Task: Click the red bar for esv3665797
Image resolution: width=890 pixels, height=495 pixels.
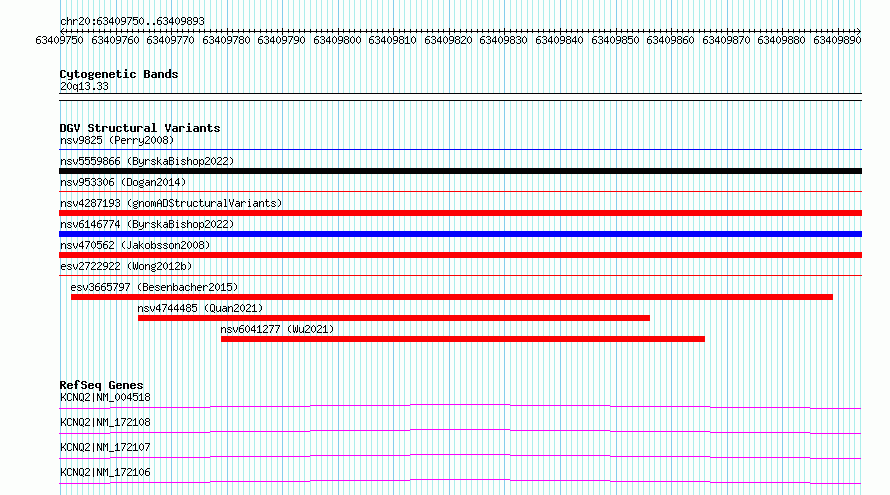Action: [452, 297]
